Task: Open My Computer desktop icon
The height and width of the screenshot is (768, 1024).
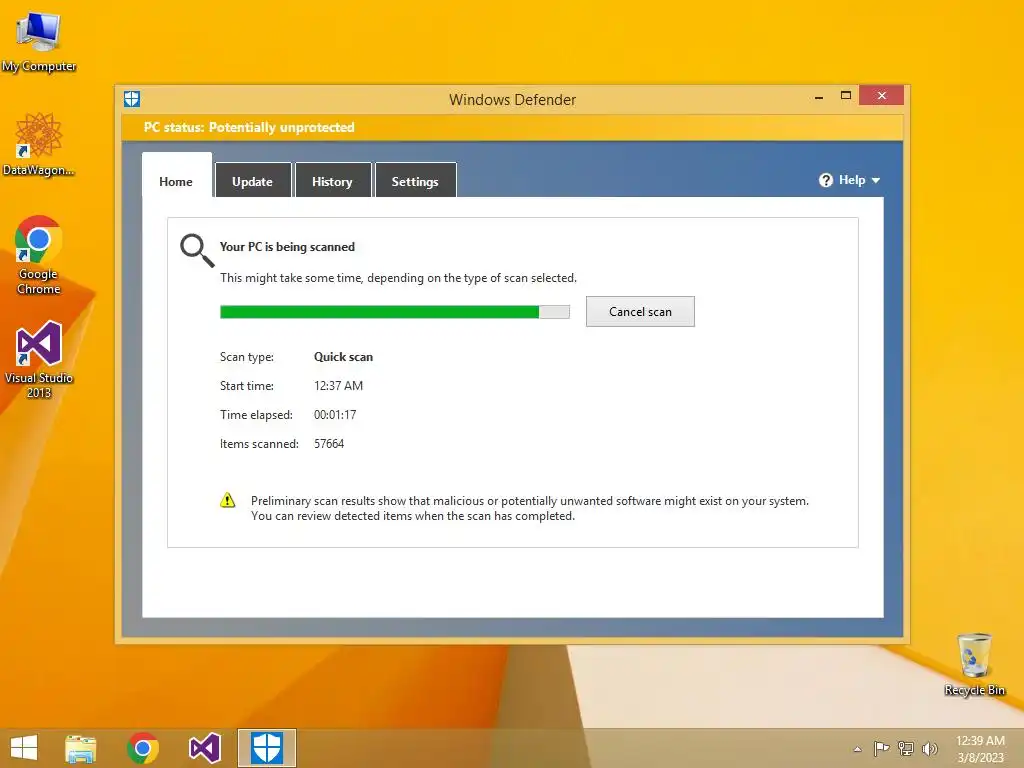Action: (39, 40)
